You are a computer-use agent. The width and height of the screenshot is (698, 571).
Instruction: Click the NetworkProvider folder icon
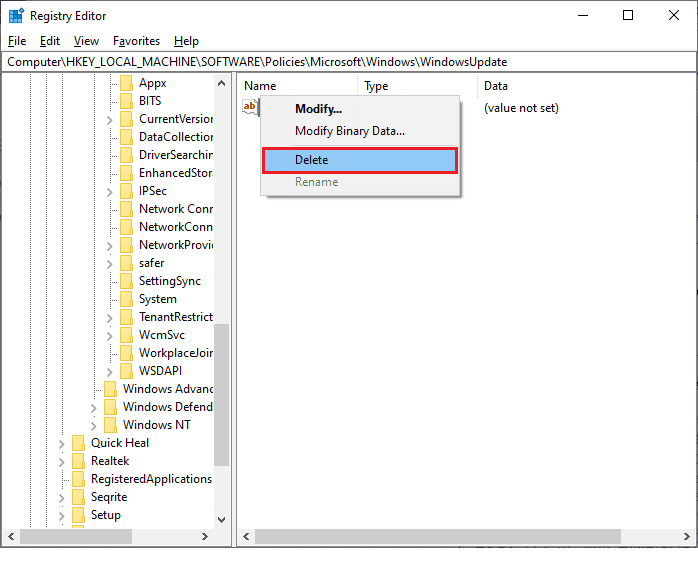click(x=126, y=245)
